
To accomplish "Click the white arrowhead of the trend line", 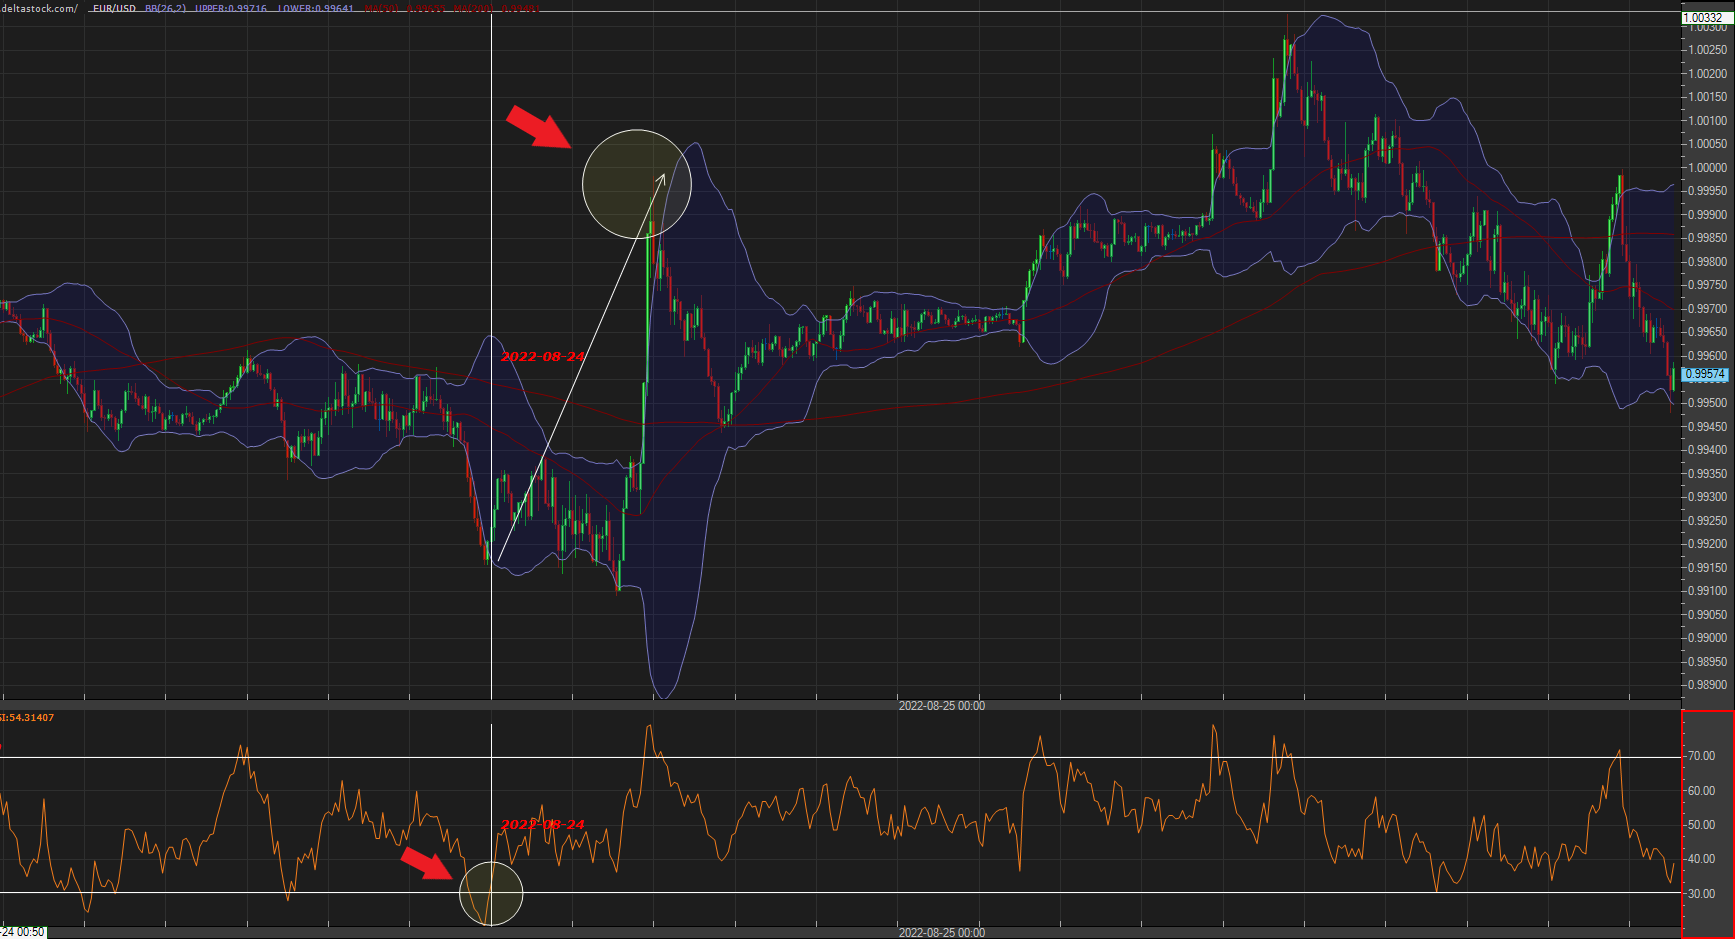I will click(661, 180).
